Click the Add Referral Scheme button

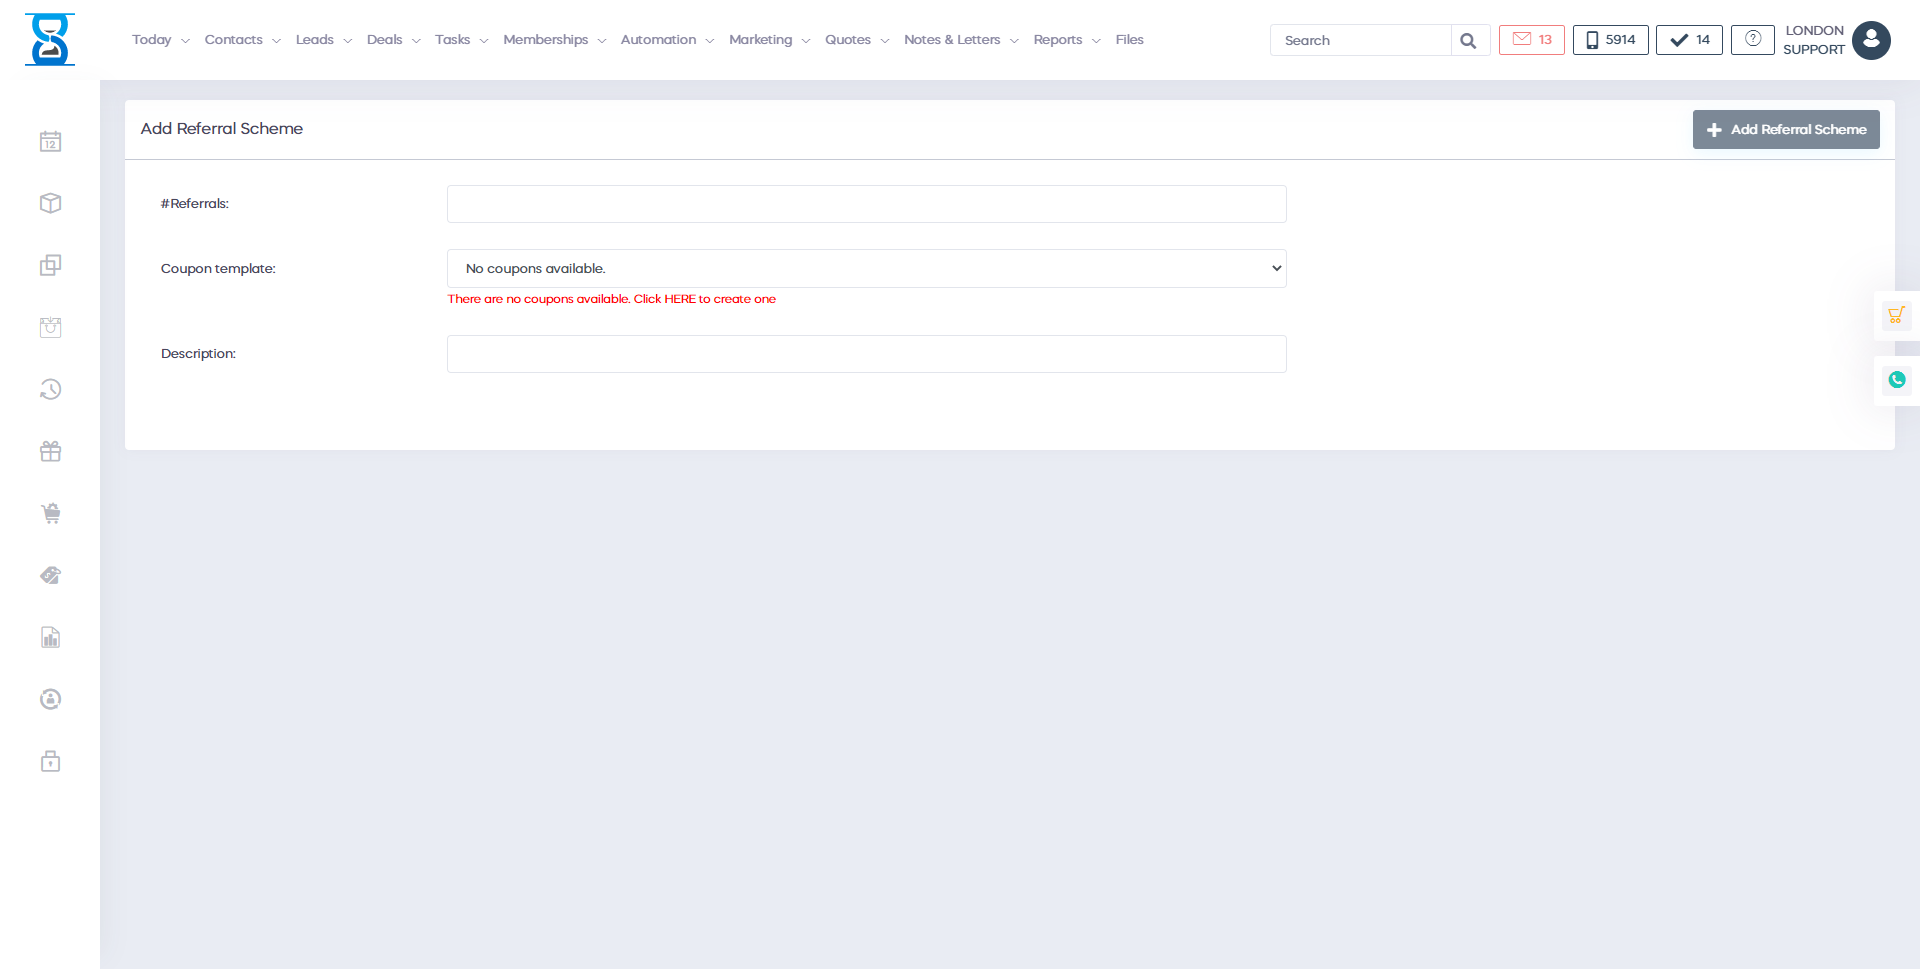(1786, 129)
